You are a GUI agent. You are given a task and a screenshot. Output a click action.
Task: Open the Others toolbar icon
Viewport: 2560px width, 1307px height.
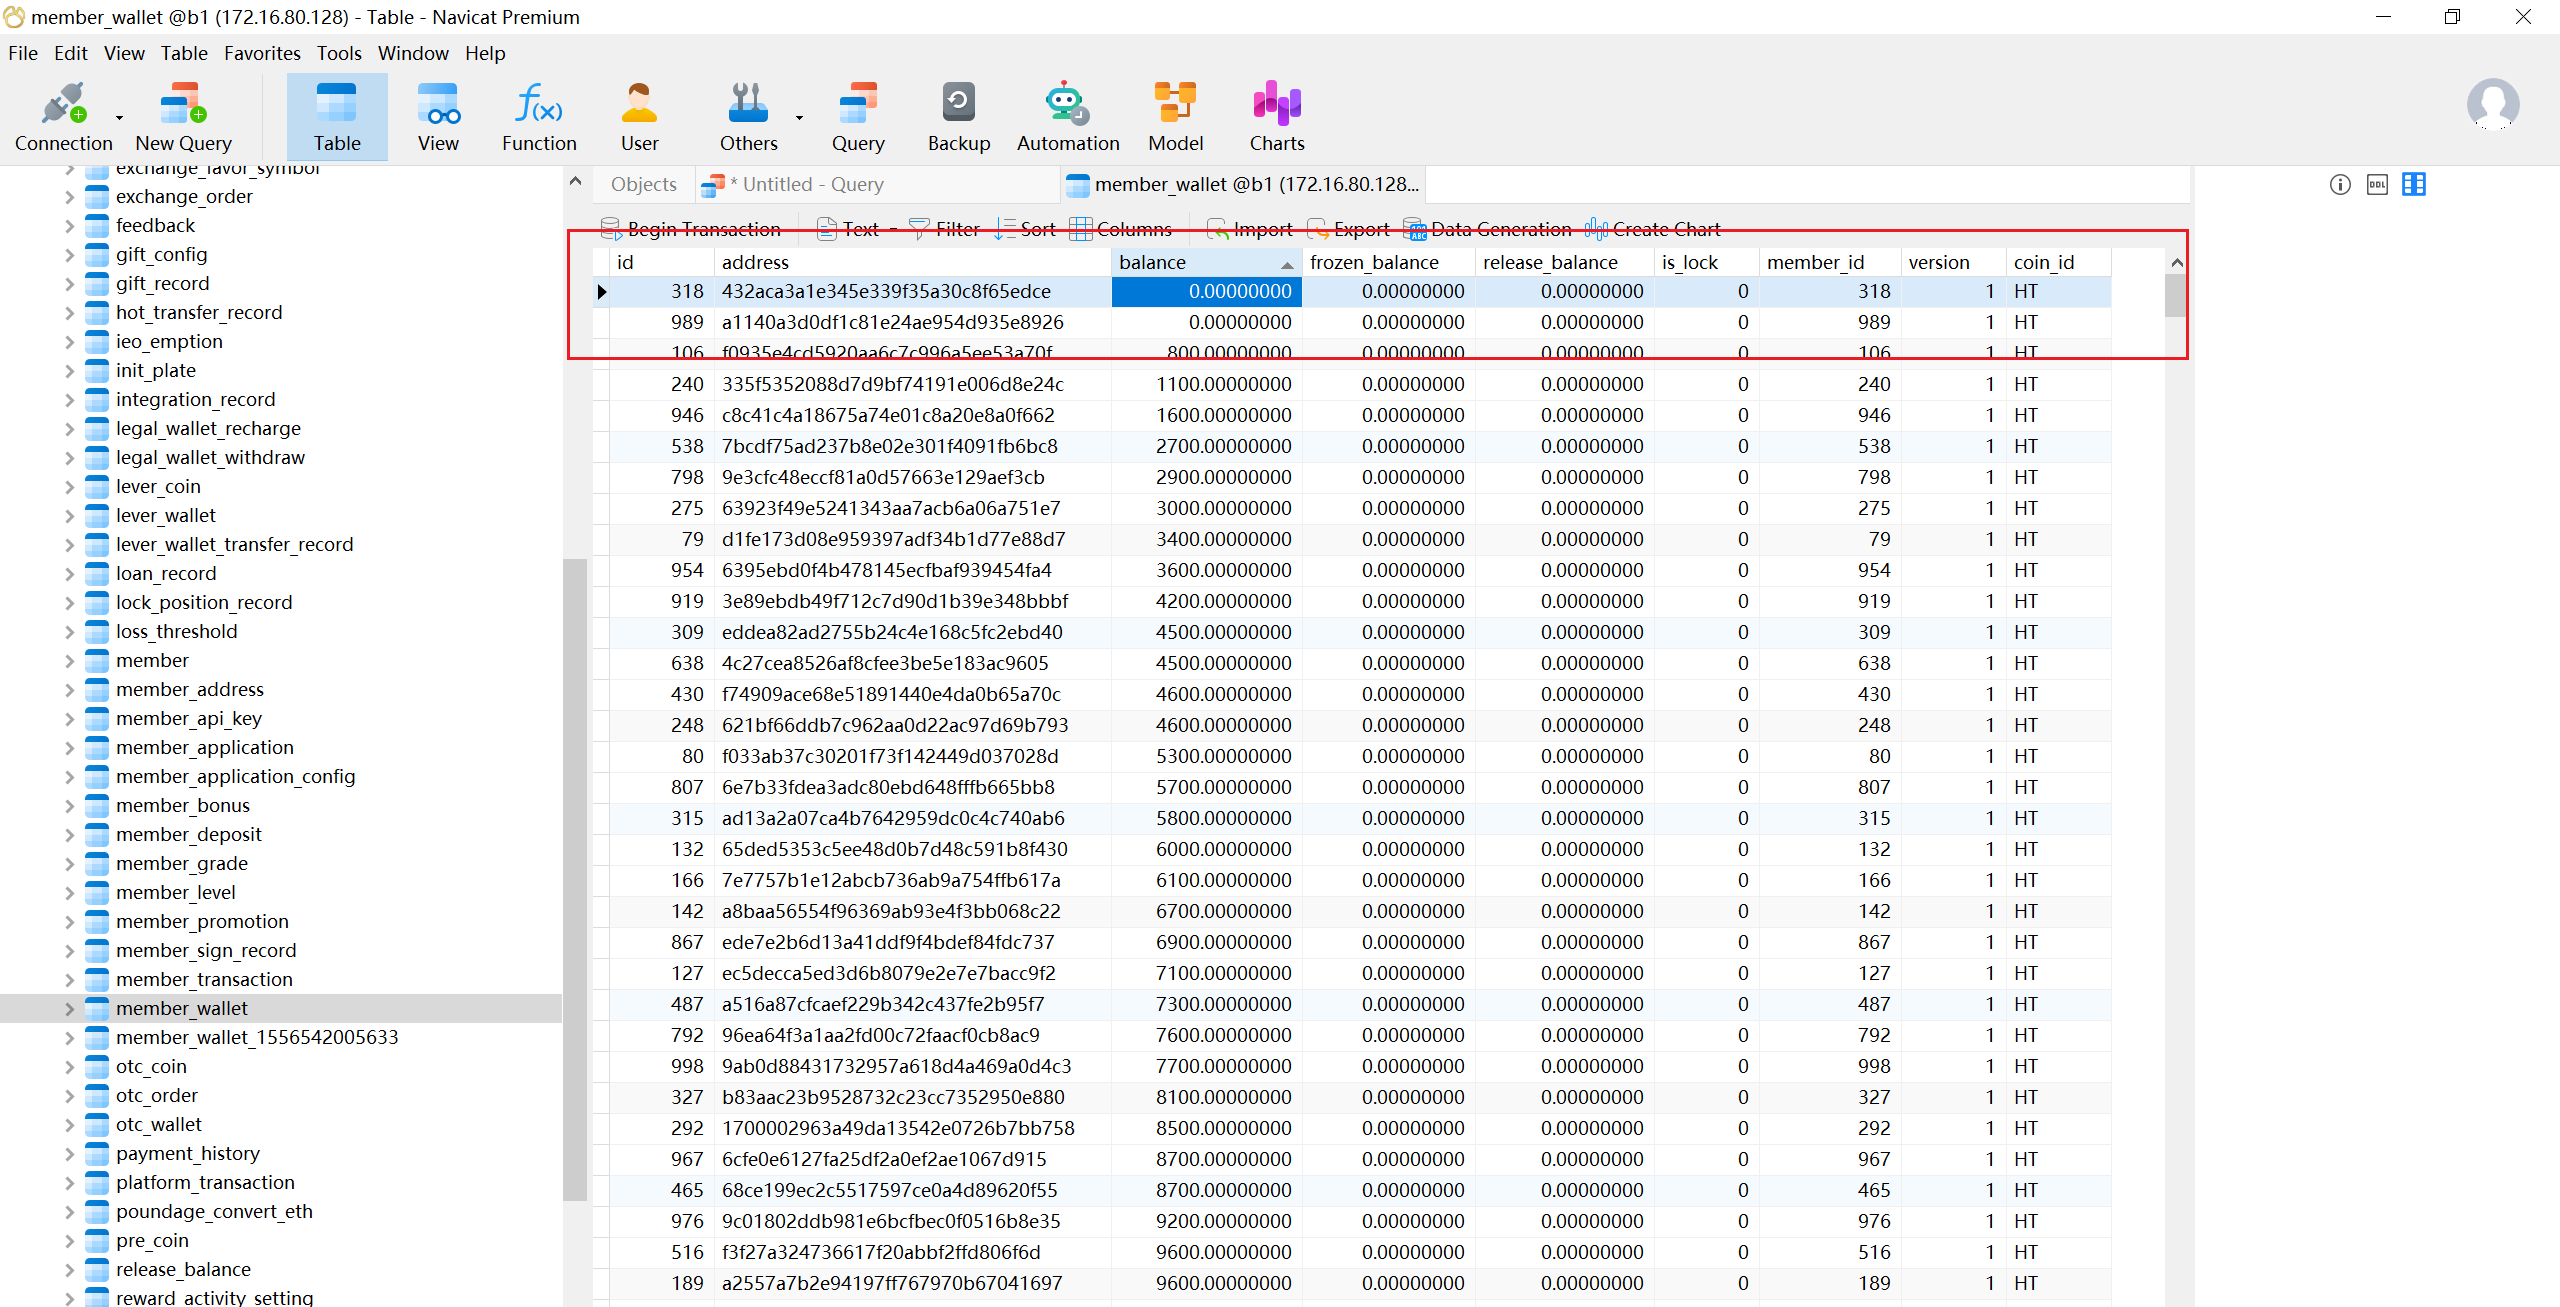[748, 117]
